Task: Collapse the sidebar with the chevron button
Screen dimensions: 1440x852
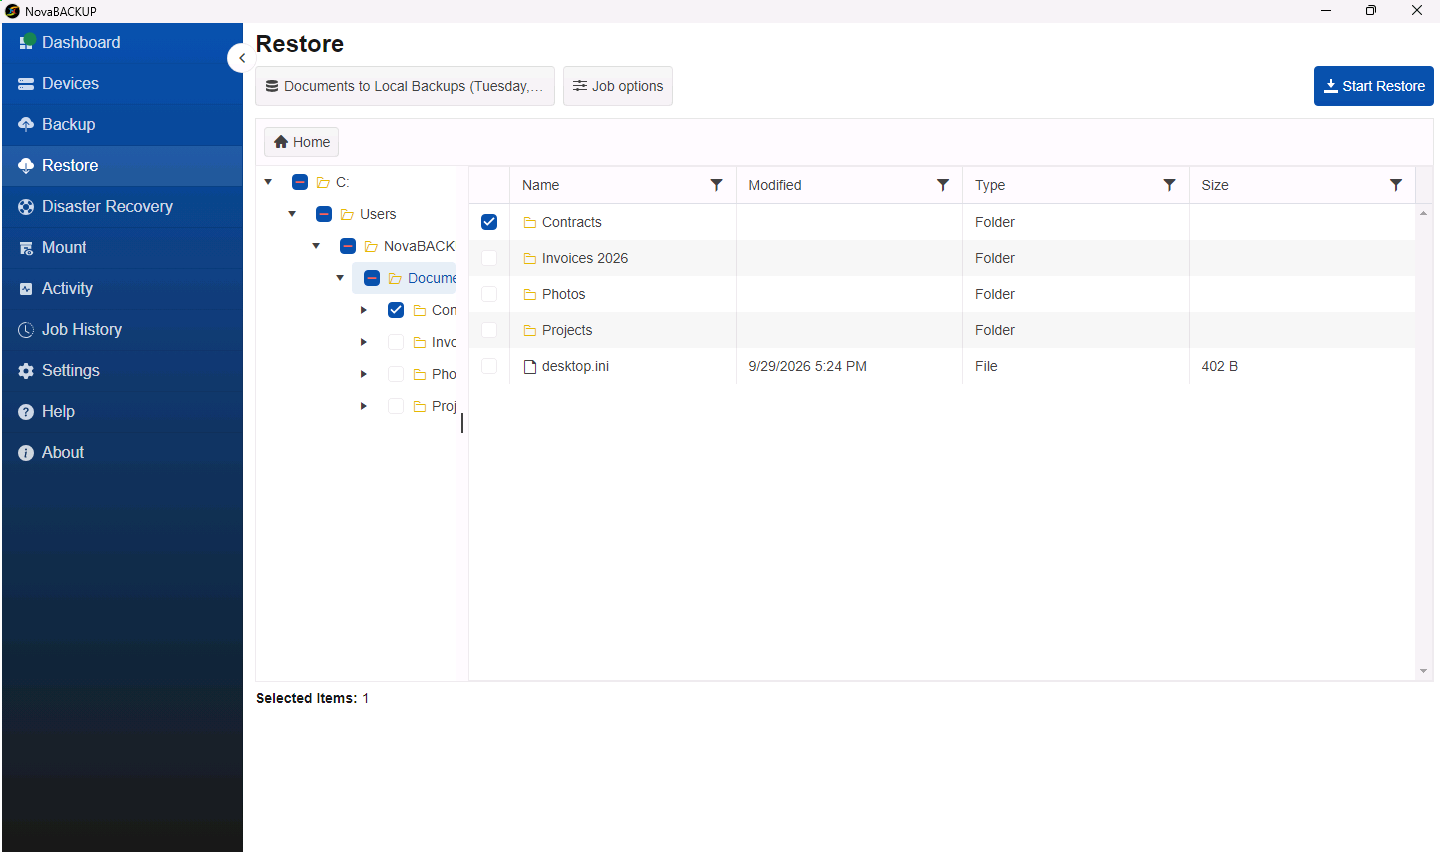Action: pos(241,58)
